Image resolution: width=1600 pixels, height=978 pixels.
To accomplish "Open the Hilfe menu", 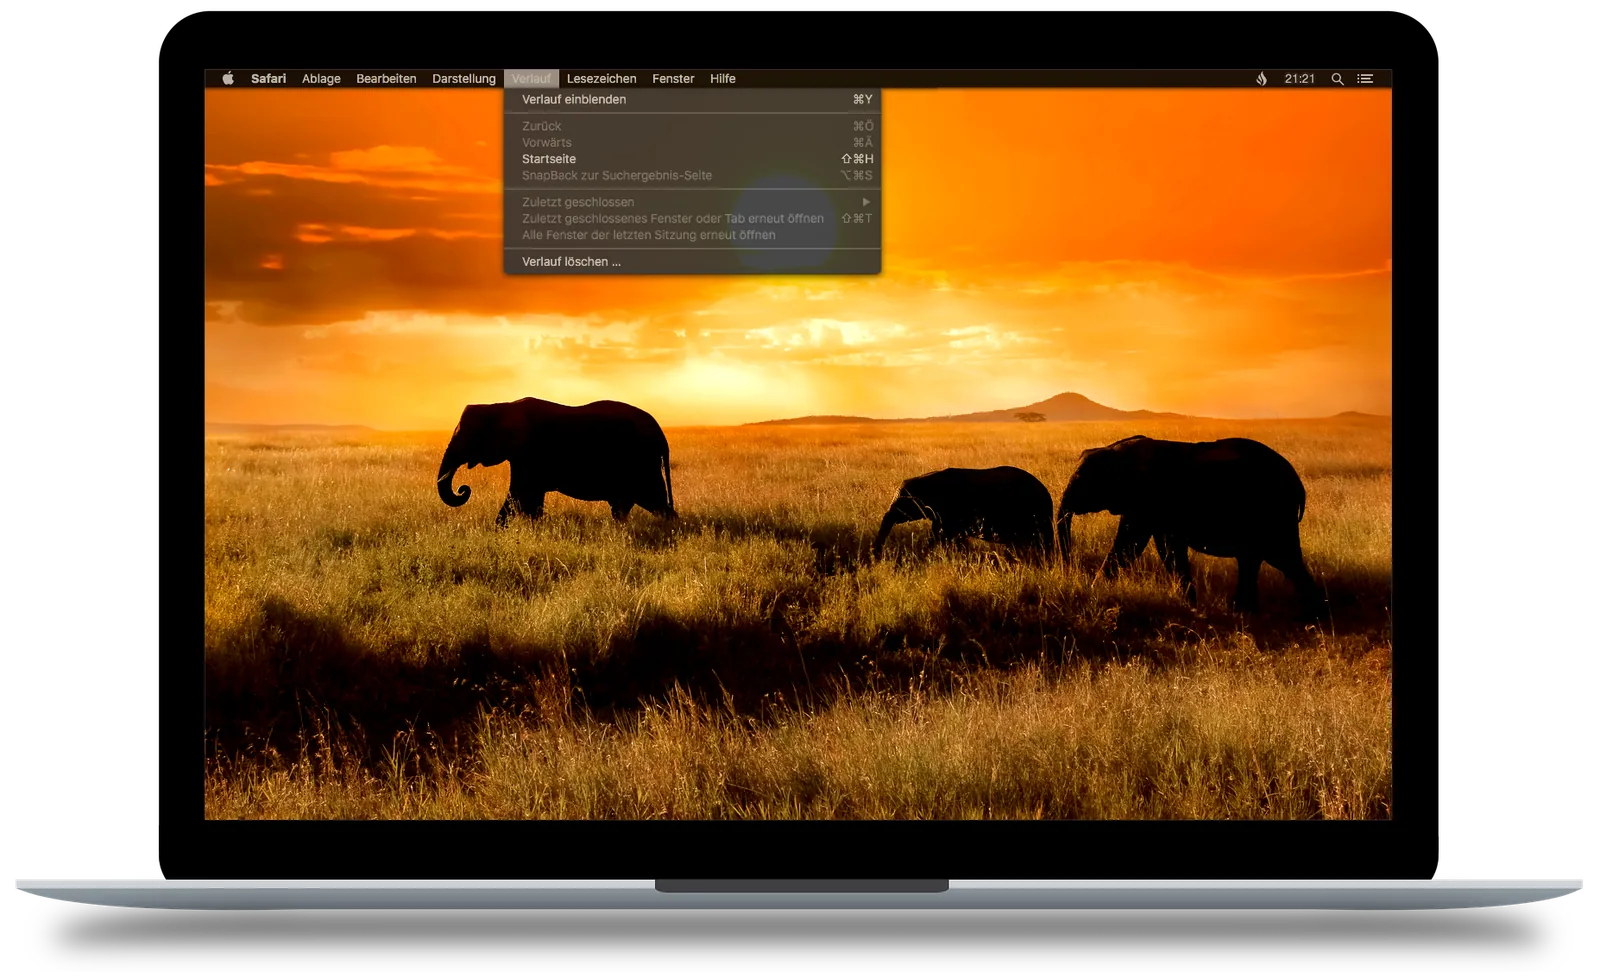I will click(x=723, y=78).
